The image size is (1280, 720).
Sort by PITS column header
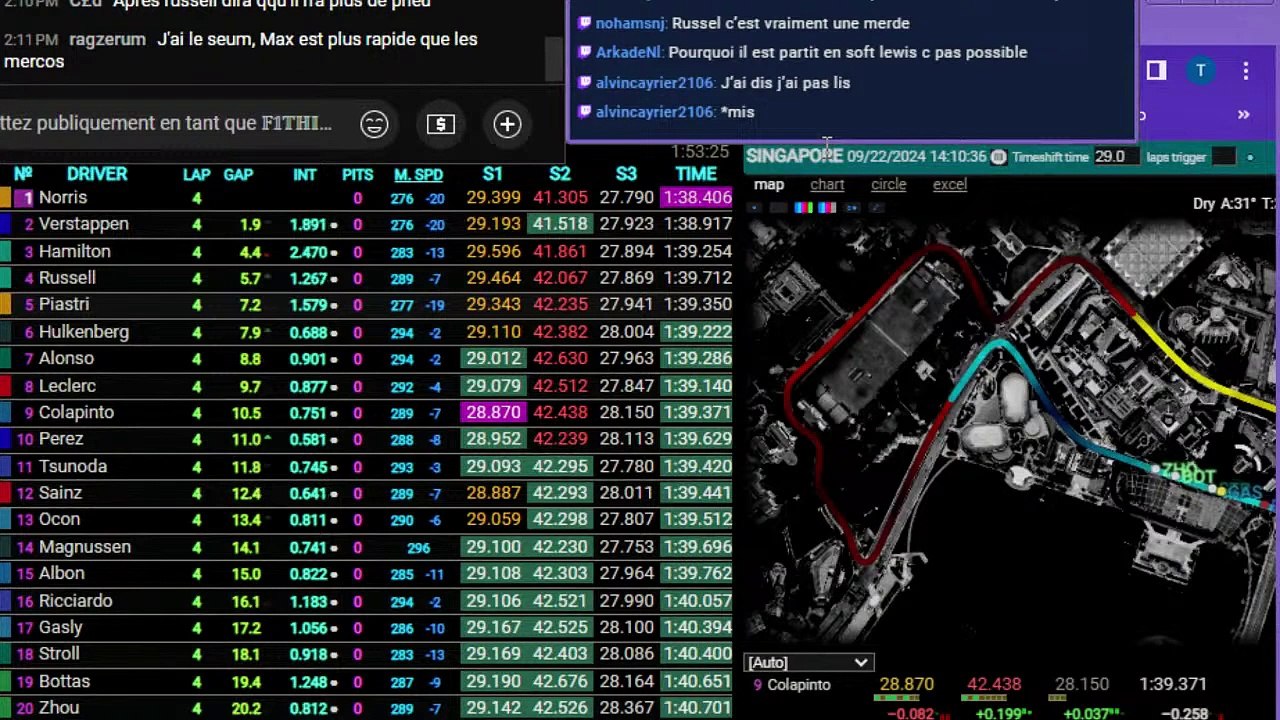(357, 174)
